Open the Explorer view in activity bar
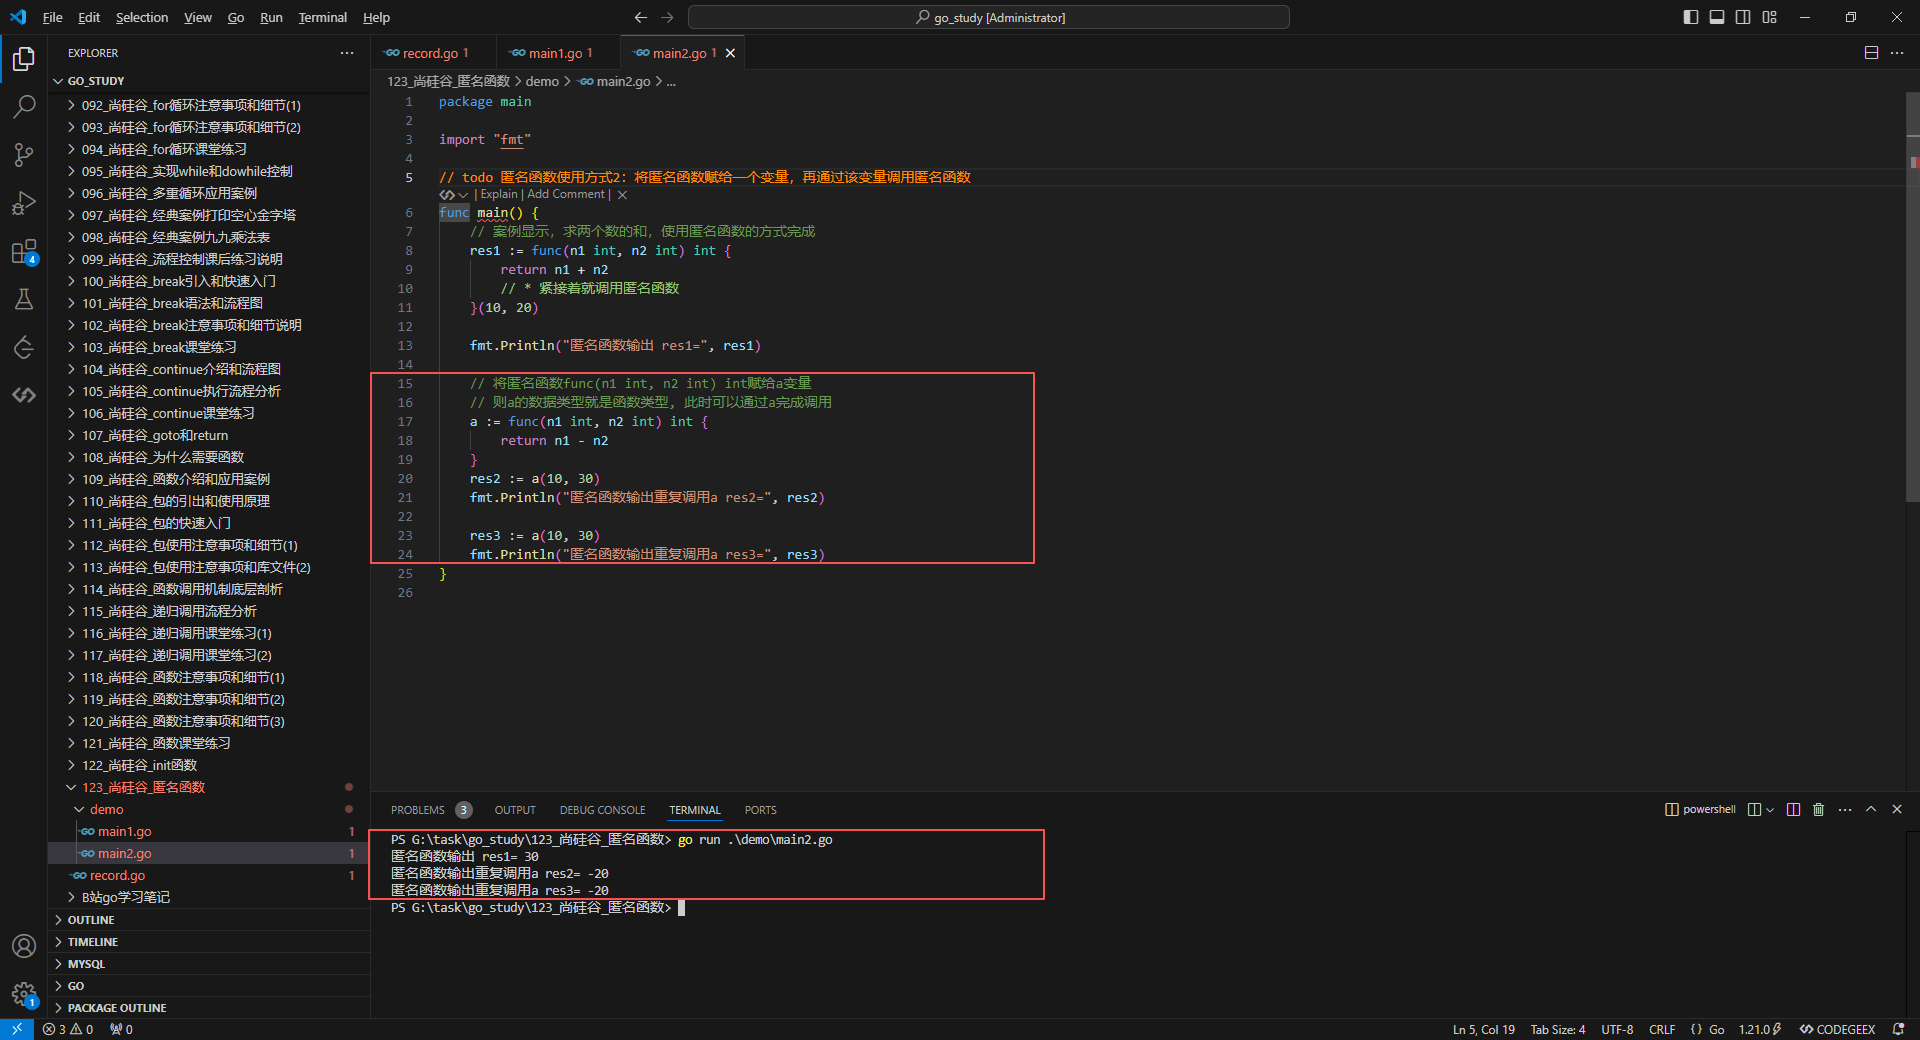This screenshot has height=1040, width=1920. (24, 59)
